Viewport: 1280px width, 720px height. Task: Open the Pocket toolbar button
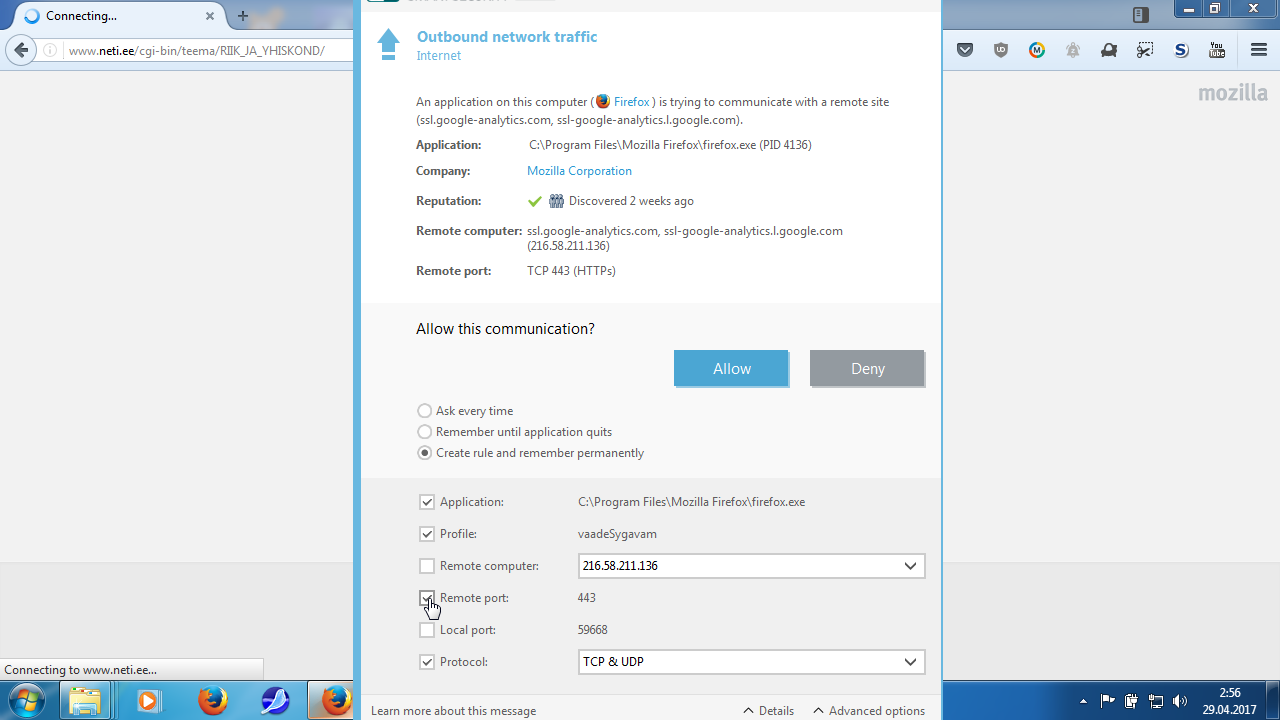point(965,50)
